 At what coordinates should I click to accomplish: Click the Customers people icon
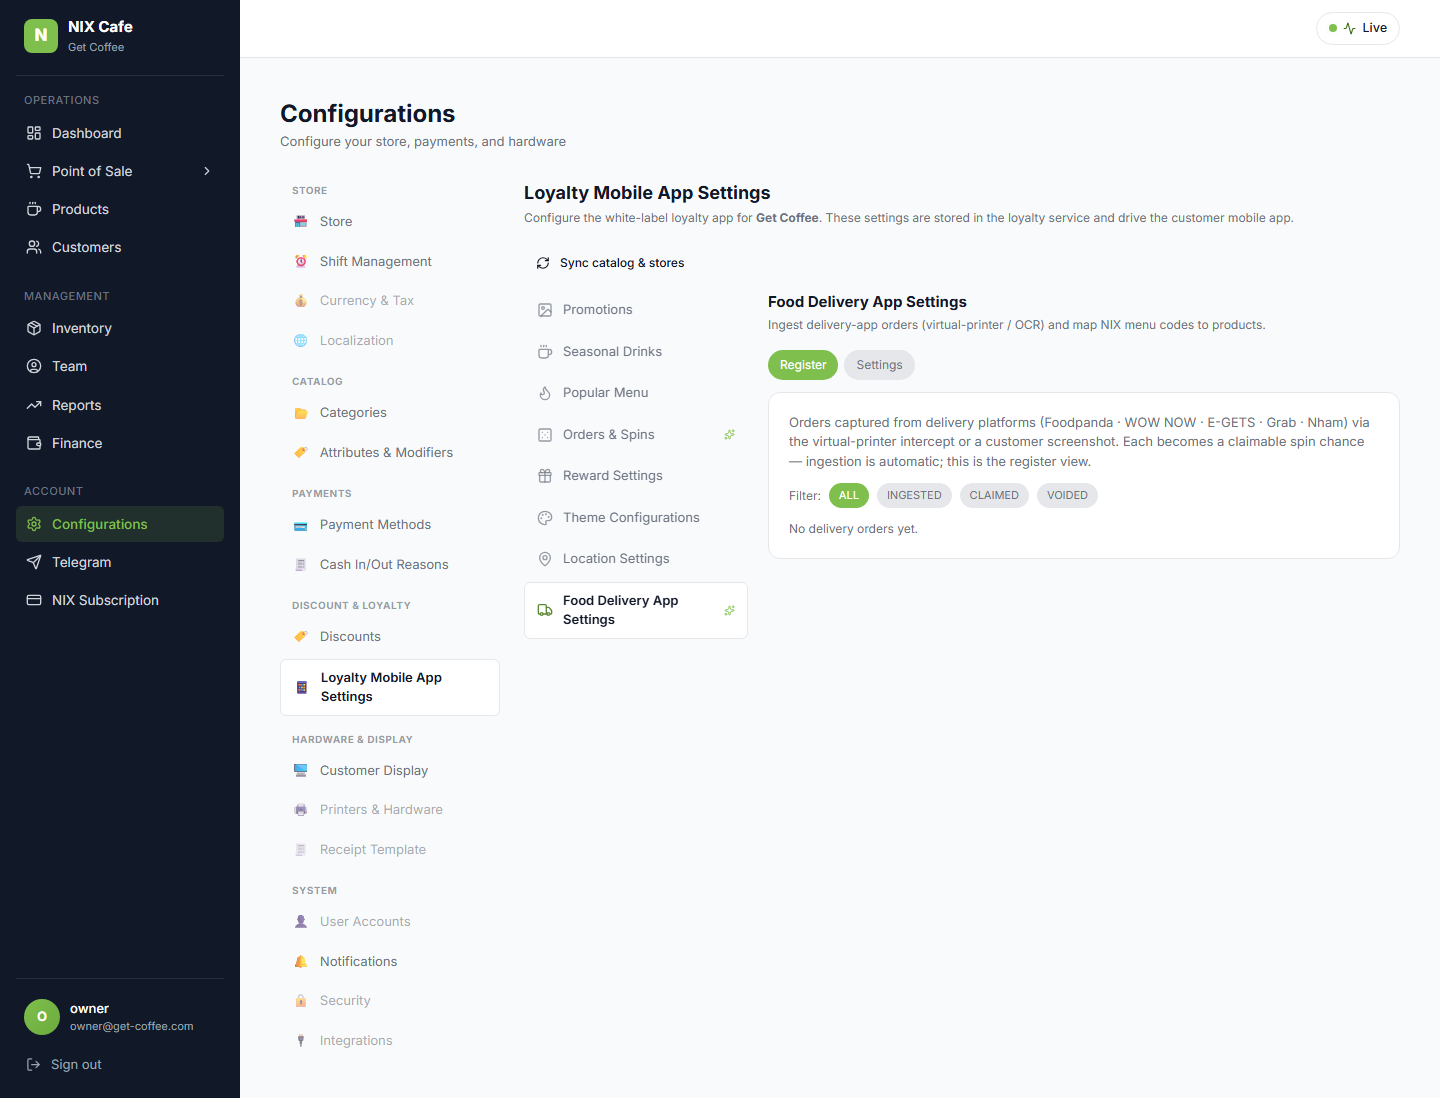[x=34, y=247]
